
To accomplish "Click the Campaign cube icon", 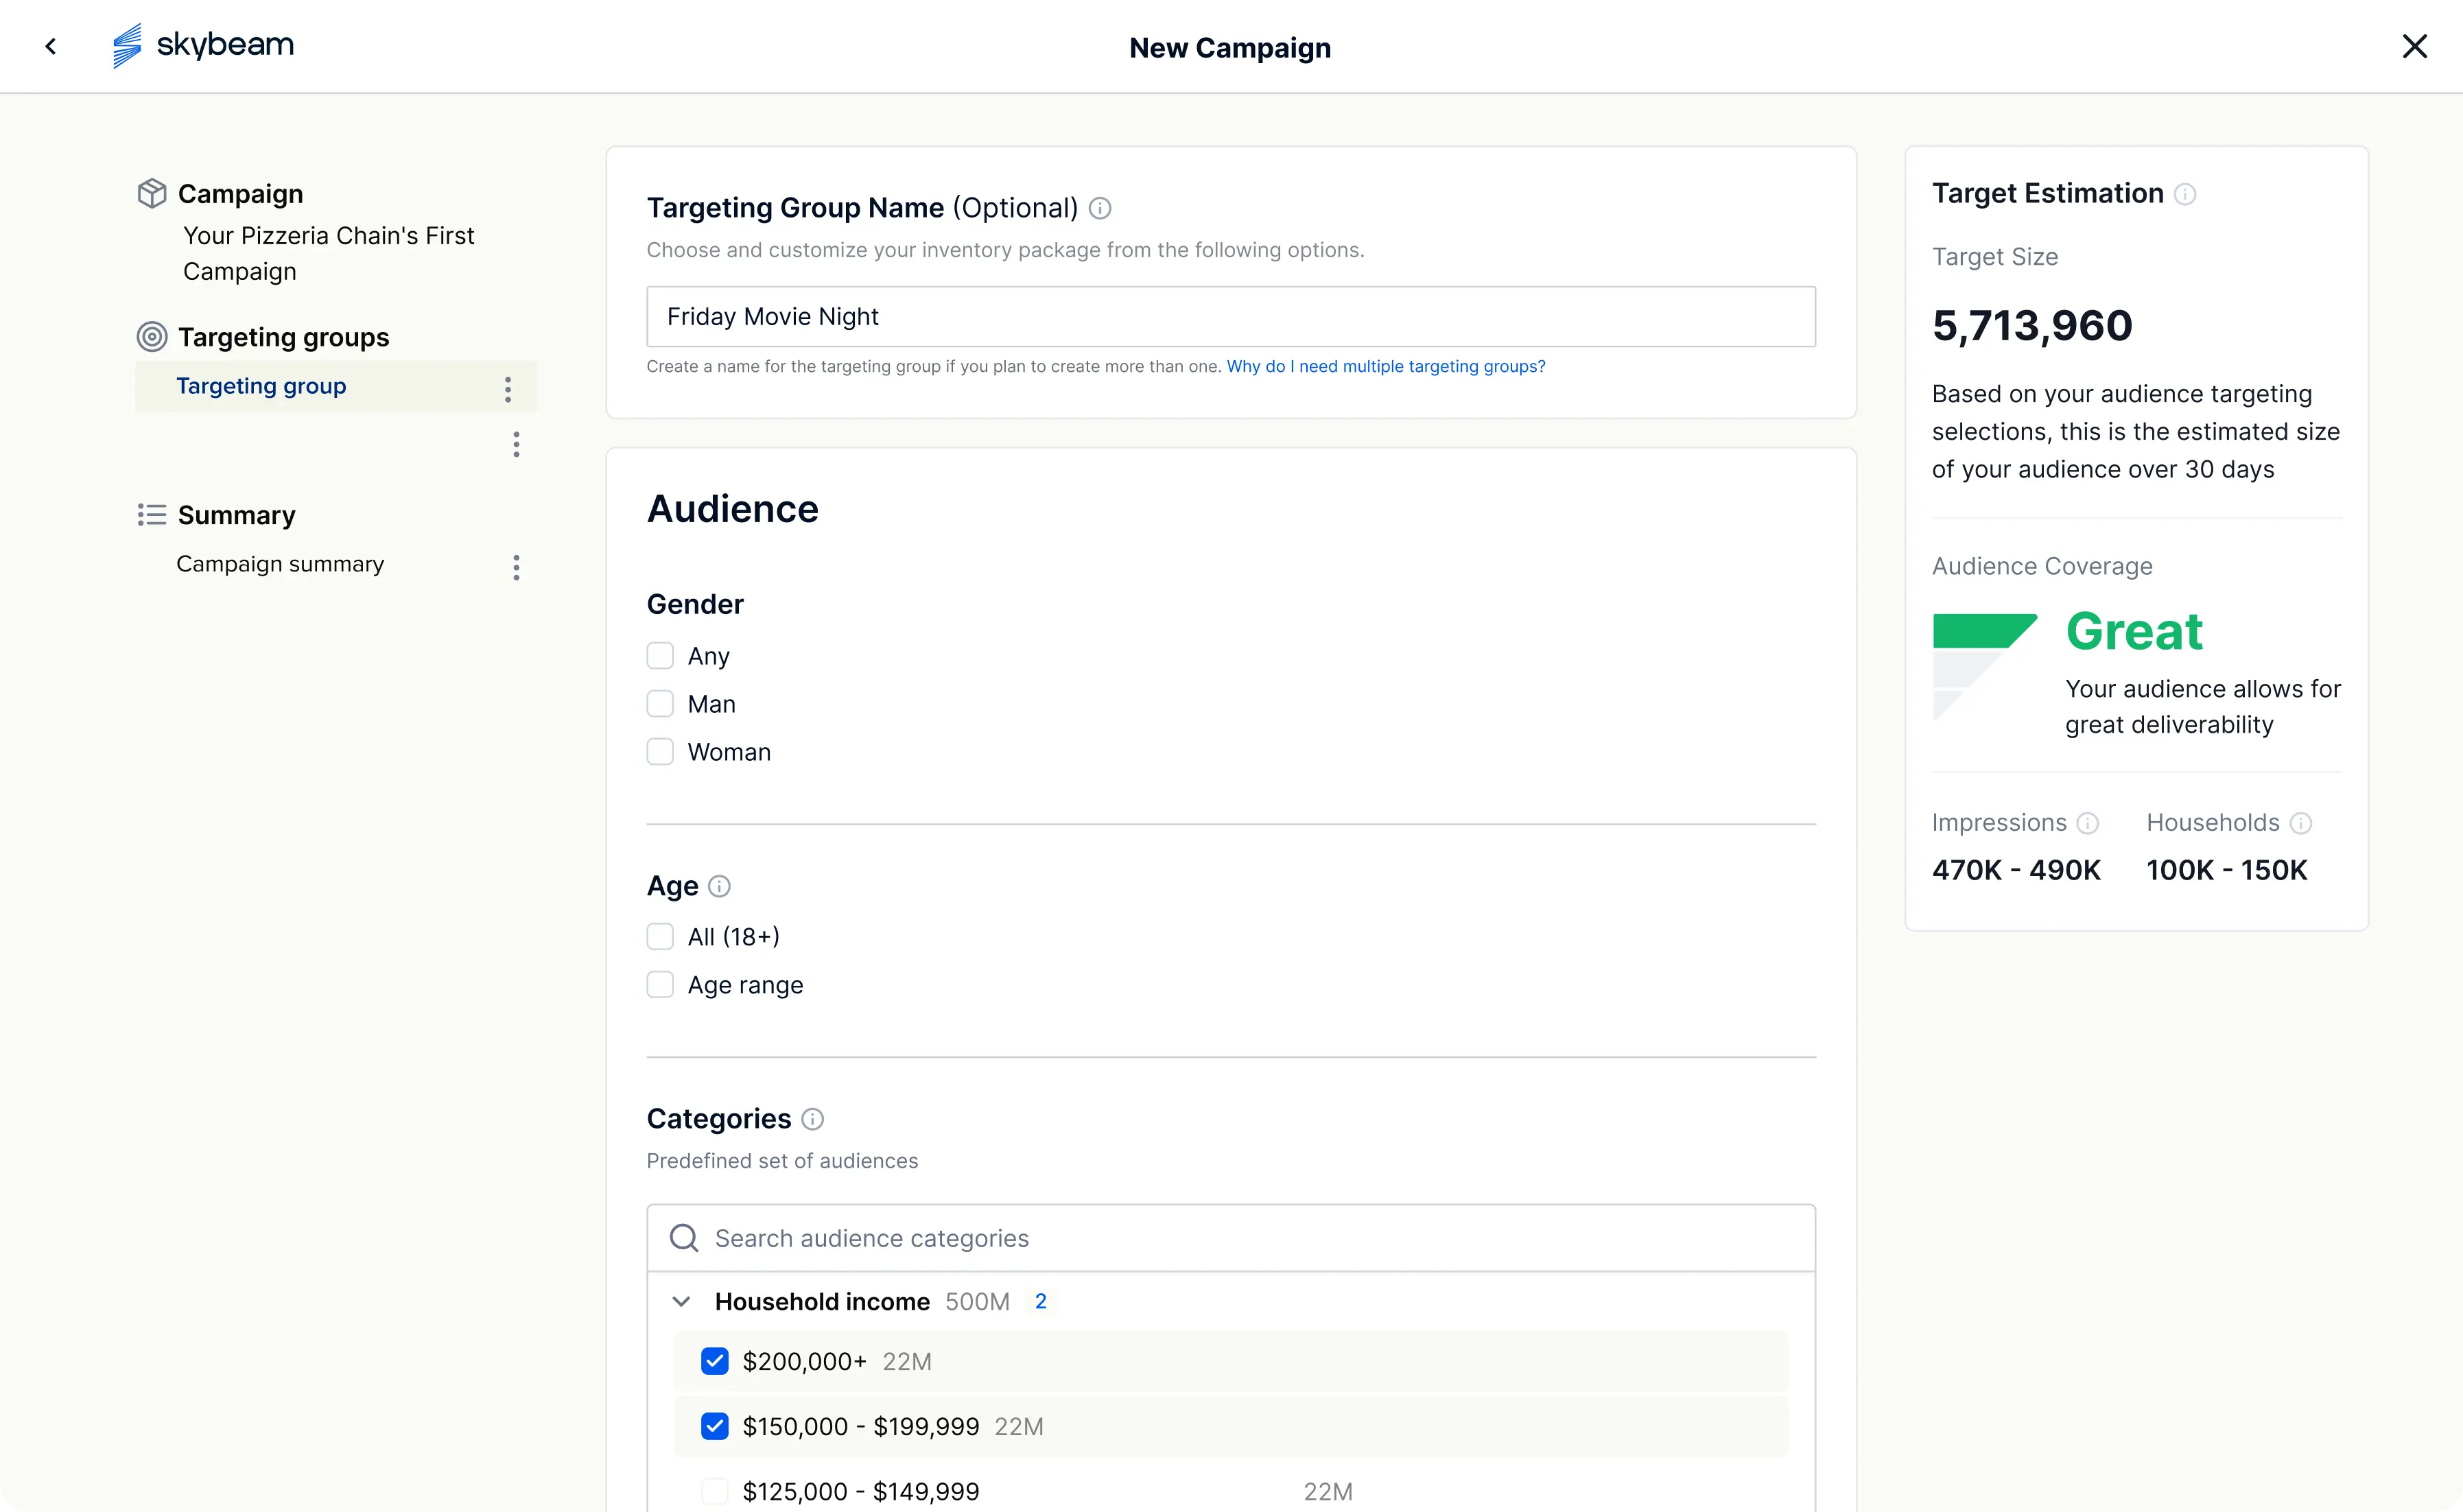I will point(152,193).
